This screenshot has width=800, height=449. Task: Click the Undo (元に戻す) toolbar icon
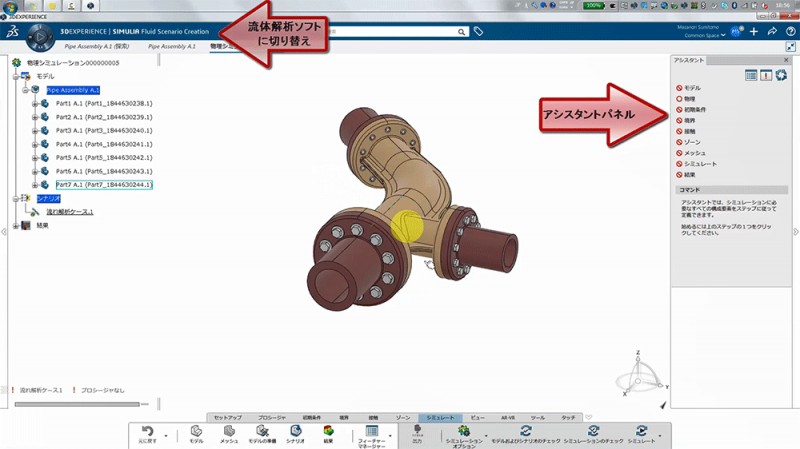point(147,431)
